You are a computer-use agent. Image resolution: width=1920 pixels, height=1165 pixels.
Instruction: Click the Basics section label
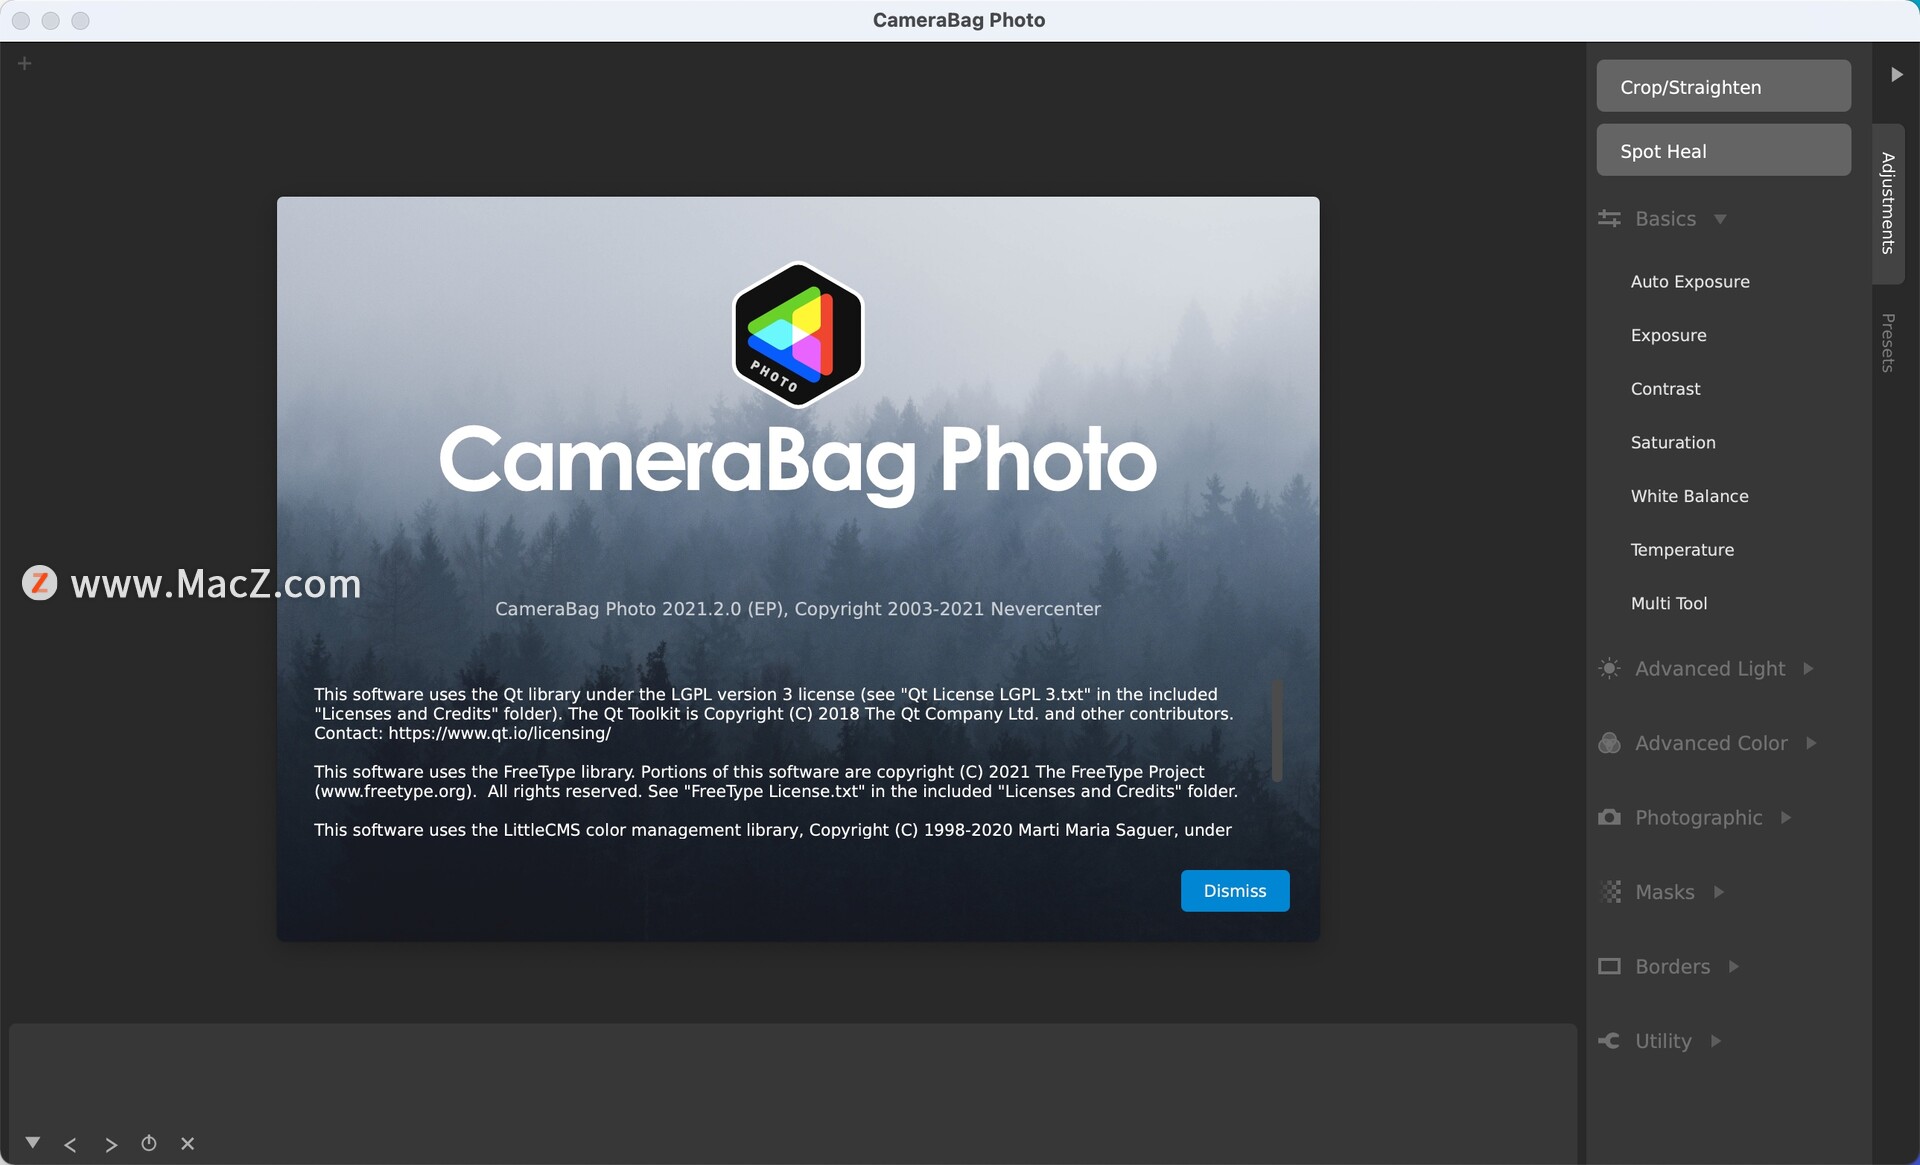point(1665,218)
